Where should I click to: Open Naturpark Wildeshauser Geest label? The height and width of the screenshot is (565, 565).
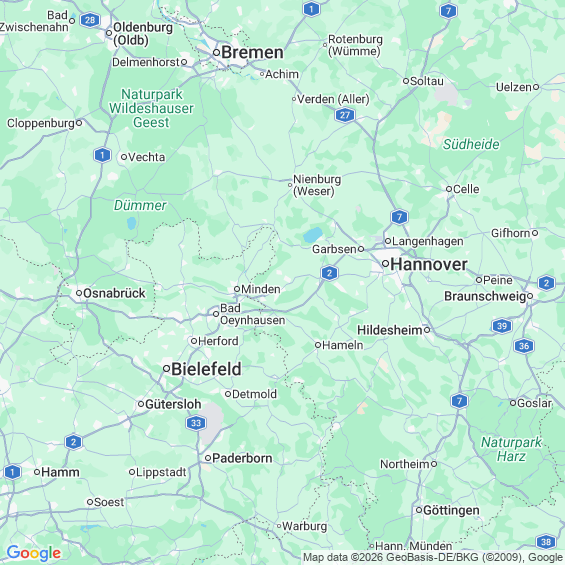[x=151, y=108]
